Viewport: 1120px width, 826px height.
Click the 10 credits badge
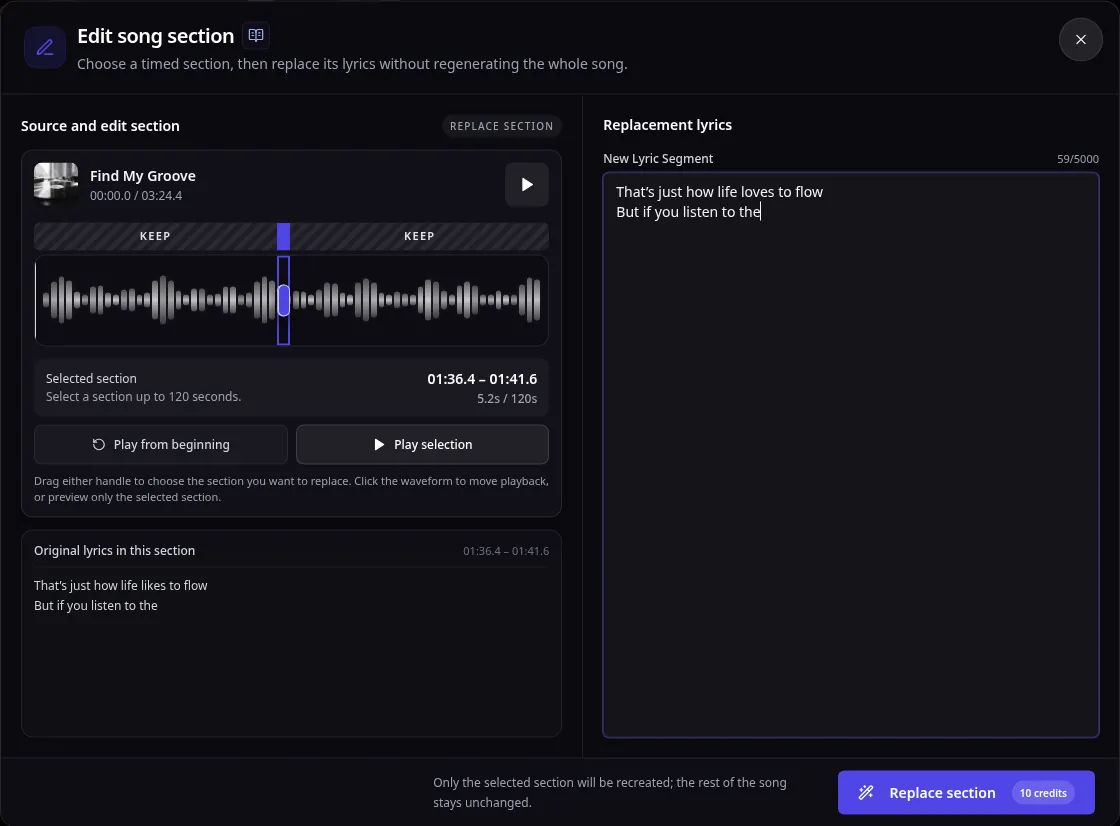pyautogui.click(x=1043, y=793)
